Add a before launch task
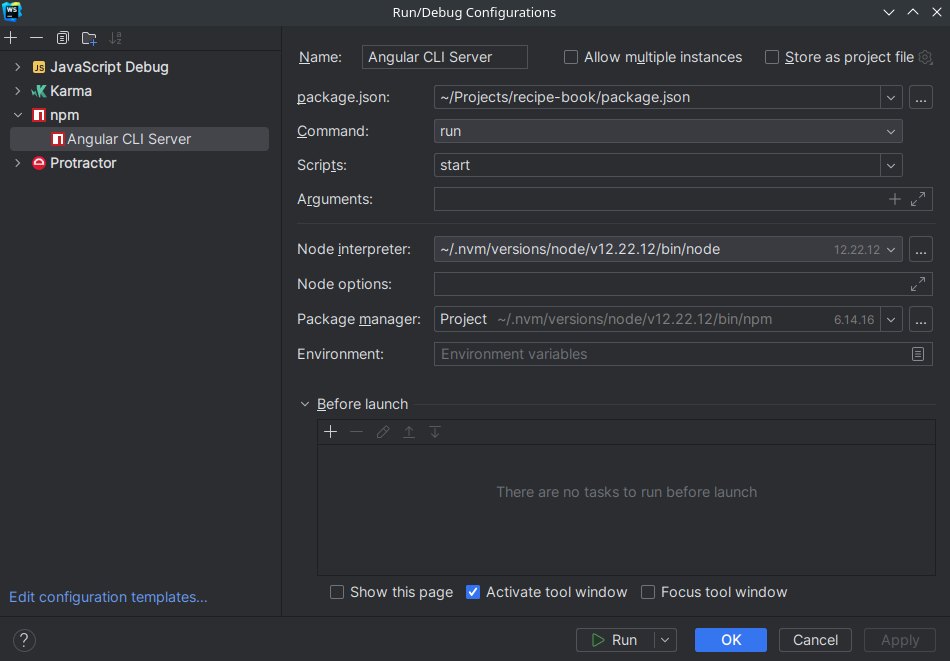 pyautogui.click(x=331, y=432)
